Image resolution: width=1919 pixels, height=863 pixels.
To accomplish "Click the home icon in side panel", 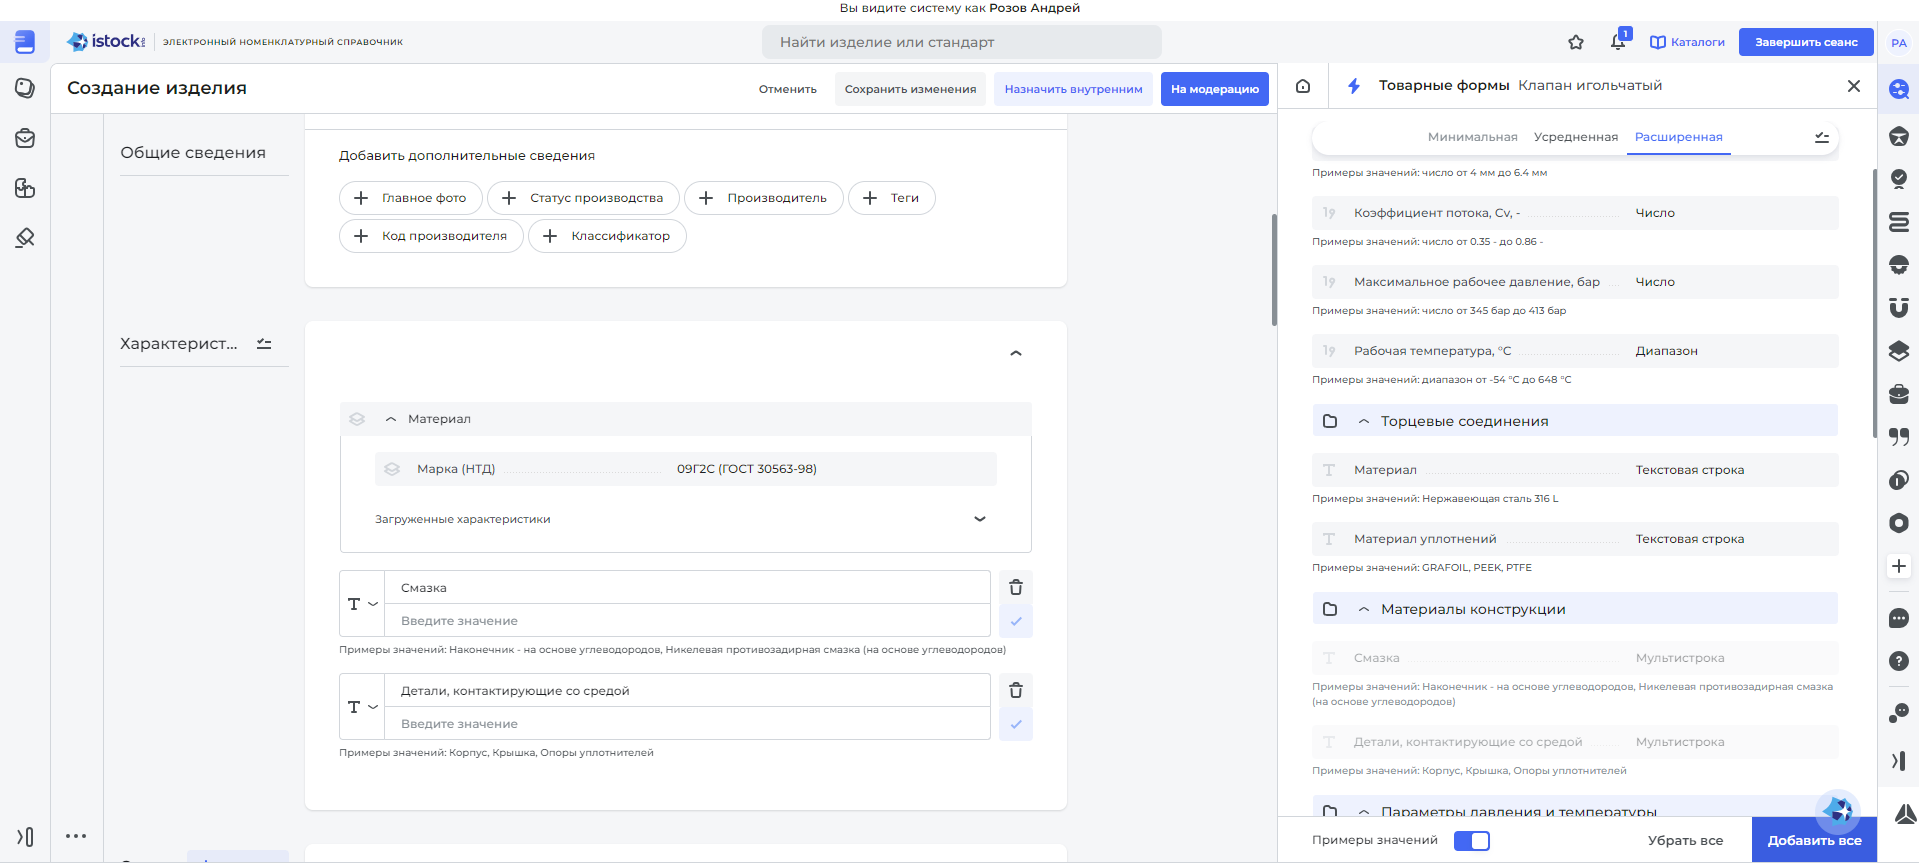I will (1303, 86).
